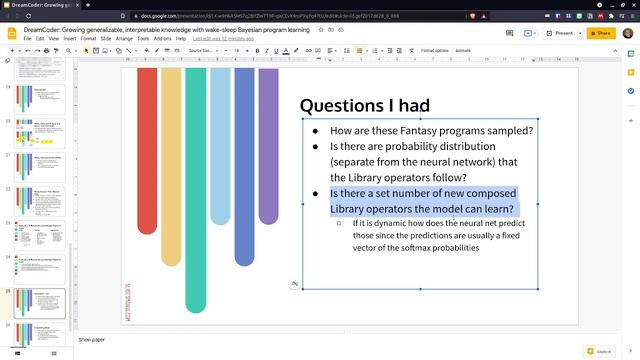Open the Google Keep side panel icon
The image size is (640, 360).
pos(631,72)
